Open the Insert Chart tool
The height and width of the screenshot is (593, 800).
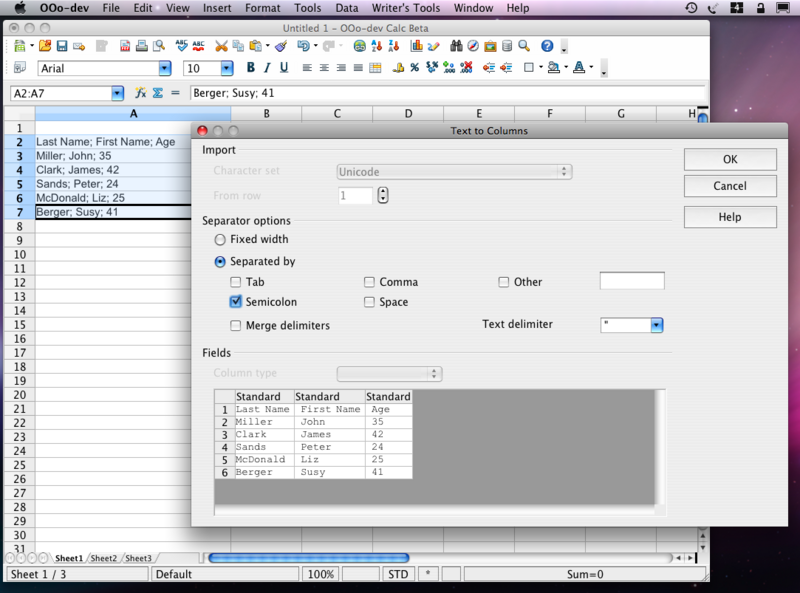[414, 46]
